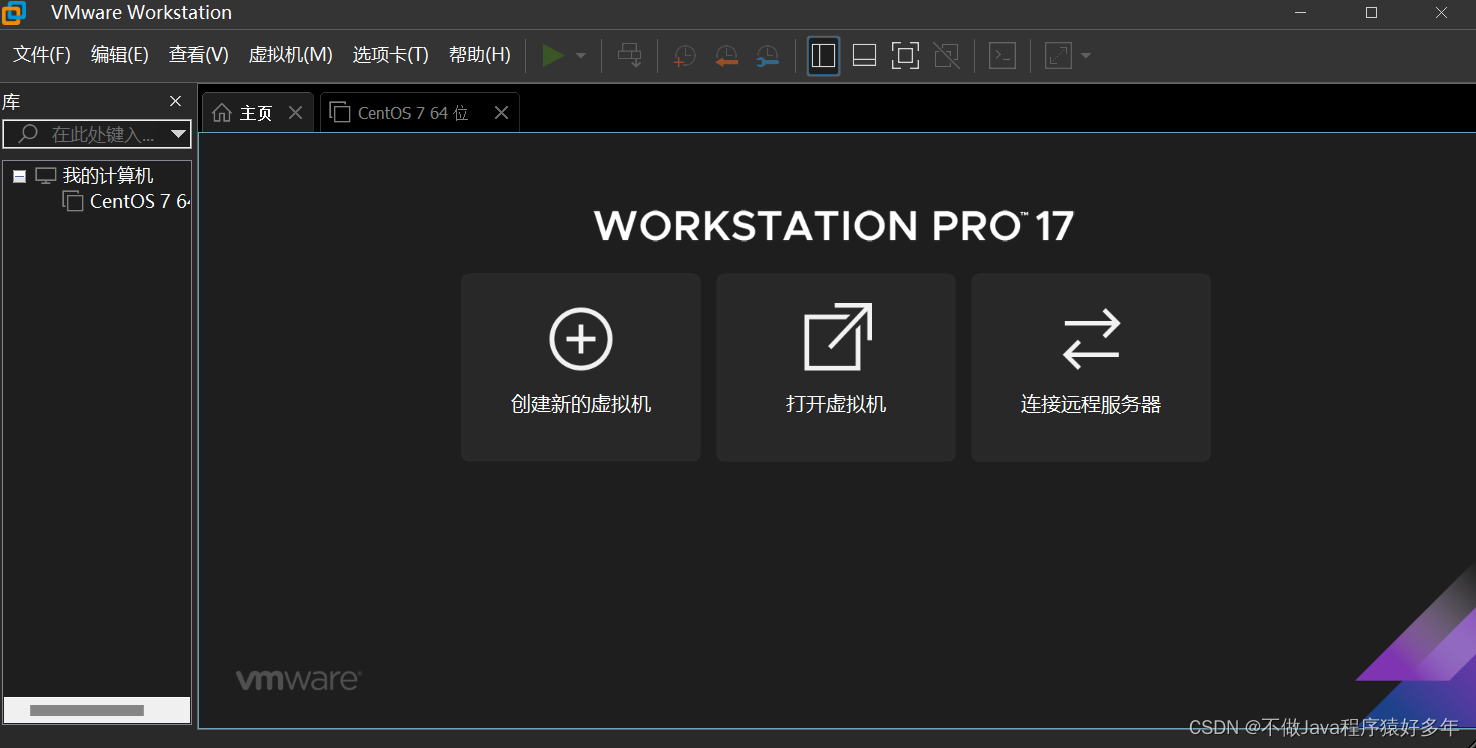
Task: Click the VMware Workstation title bar app icon
Action: (x=14, y=13)
